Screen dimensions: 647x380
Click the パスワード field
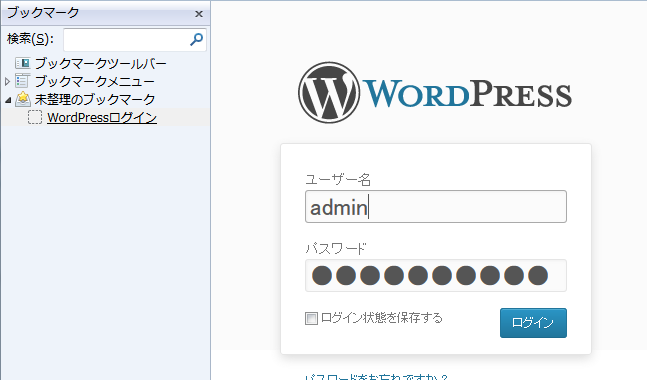click(436, 276)
